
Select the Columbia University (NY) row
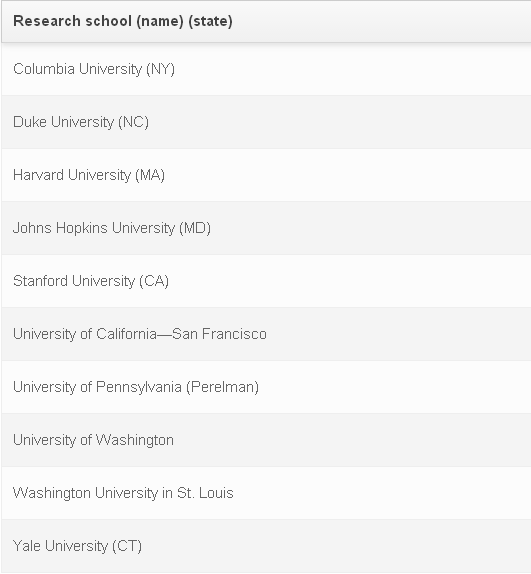(x=266, y=69)
